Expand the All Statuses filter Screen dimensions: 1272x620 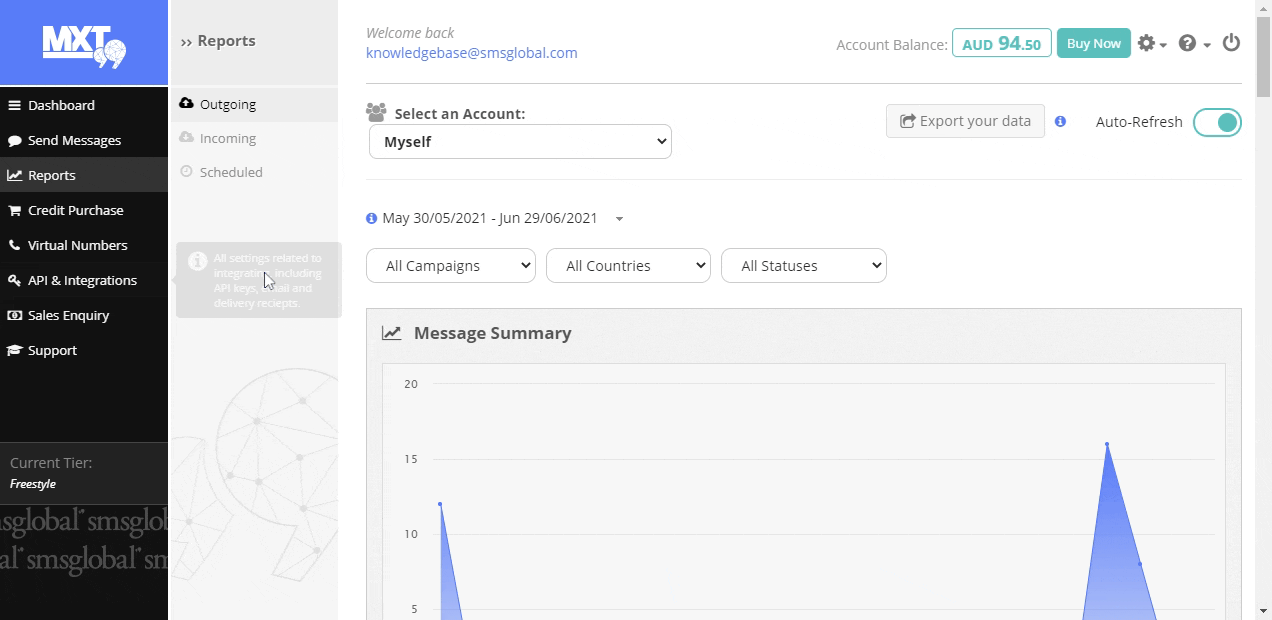[803, 266]
